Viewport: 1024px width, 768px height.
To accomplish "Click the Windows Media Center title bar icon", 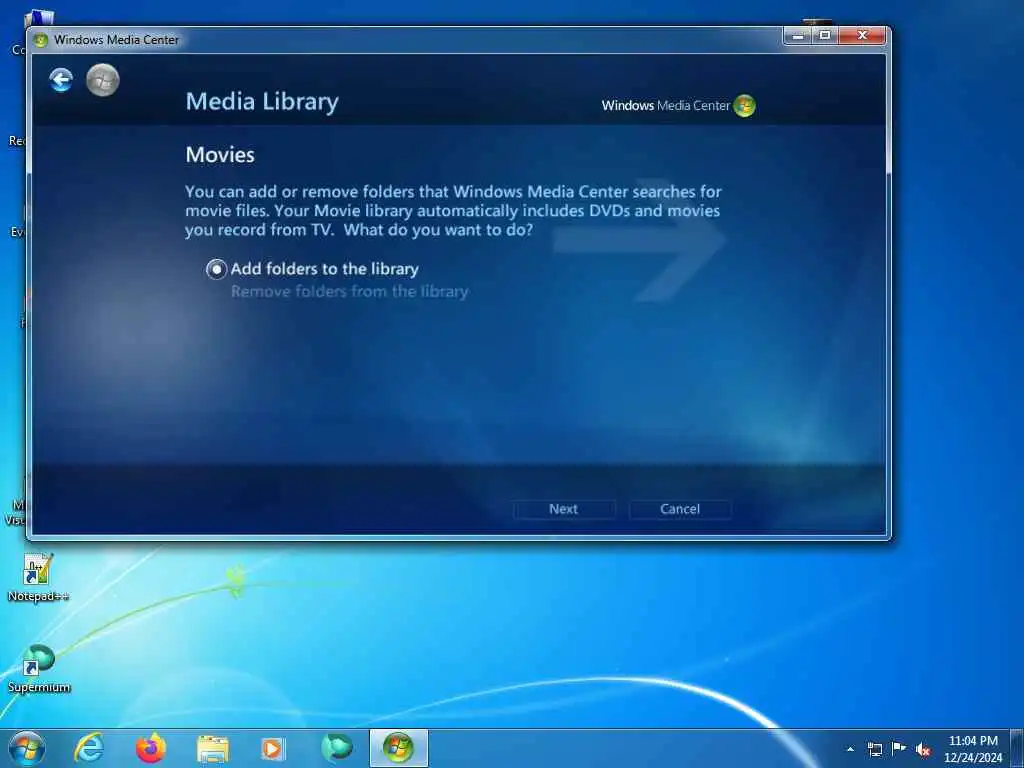I will [40, 40].
